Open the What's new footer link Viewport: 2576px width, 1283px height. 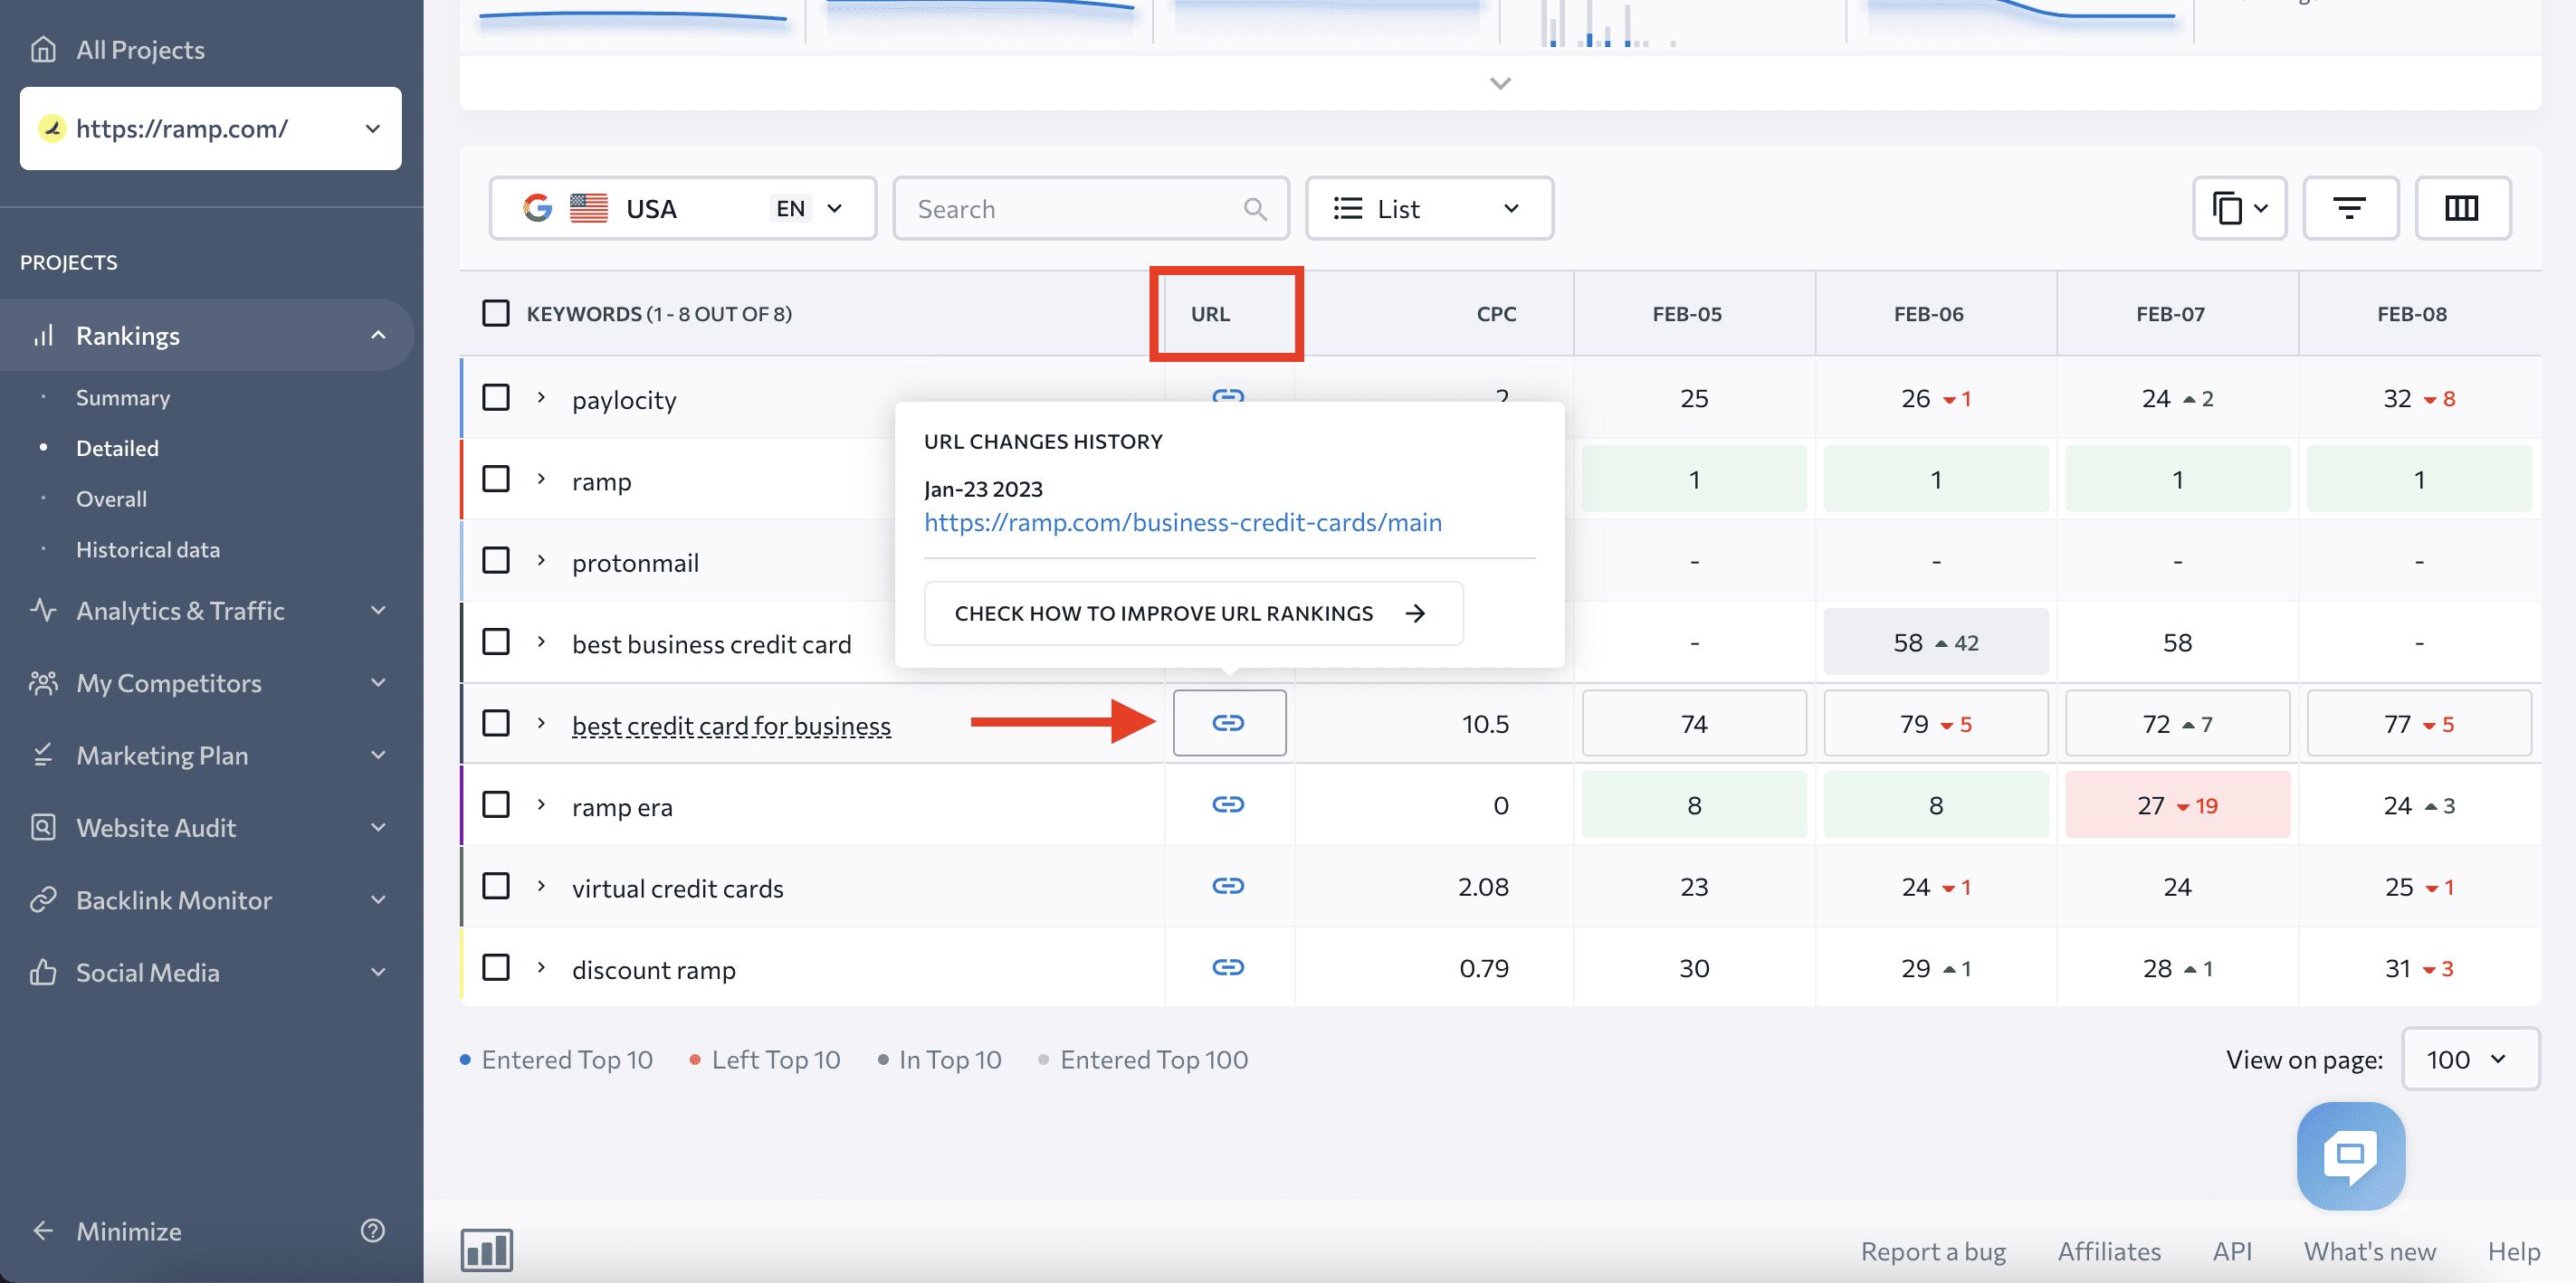click(x=2370, y=1251)
